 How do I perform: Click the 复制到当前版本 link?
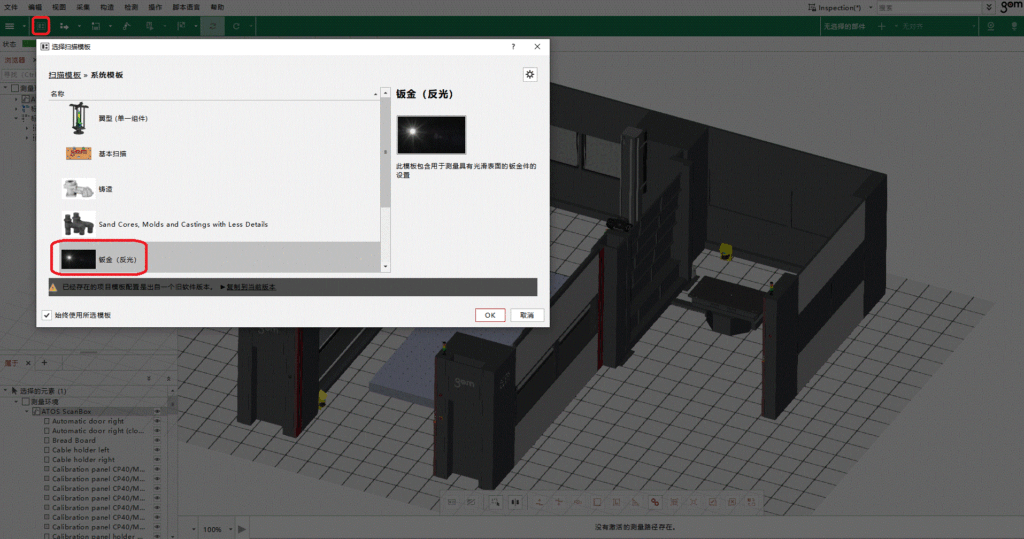(x=251, y=287)
